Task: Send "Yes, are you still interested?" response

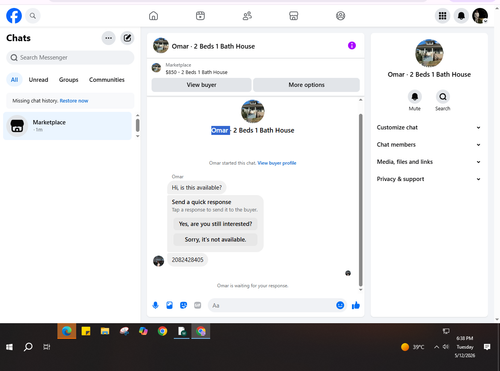Action: click(215, 224)
